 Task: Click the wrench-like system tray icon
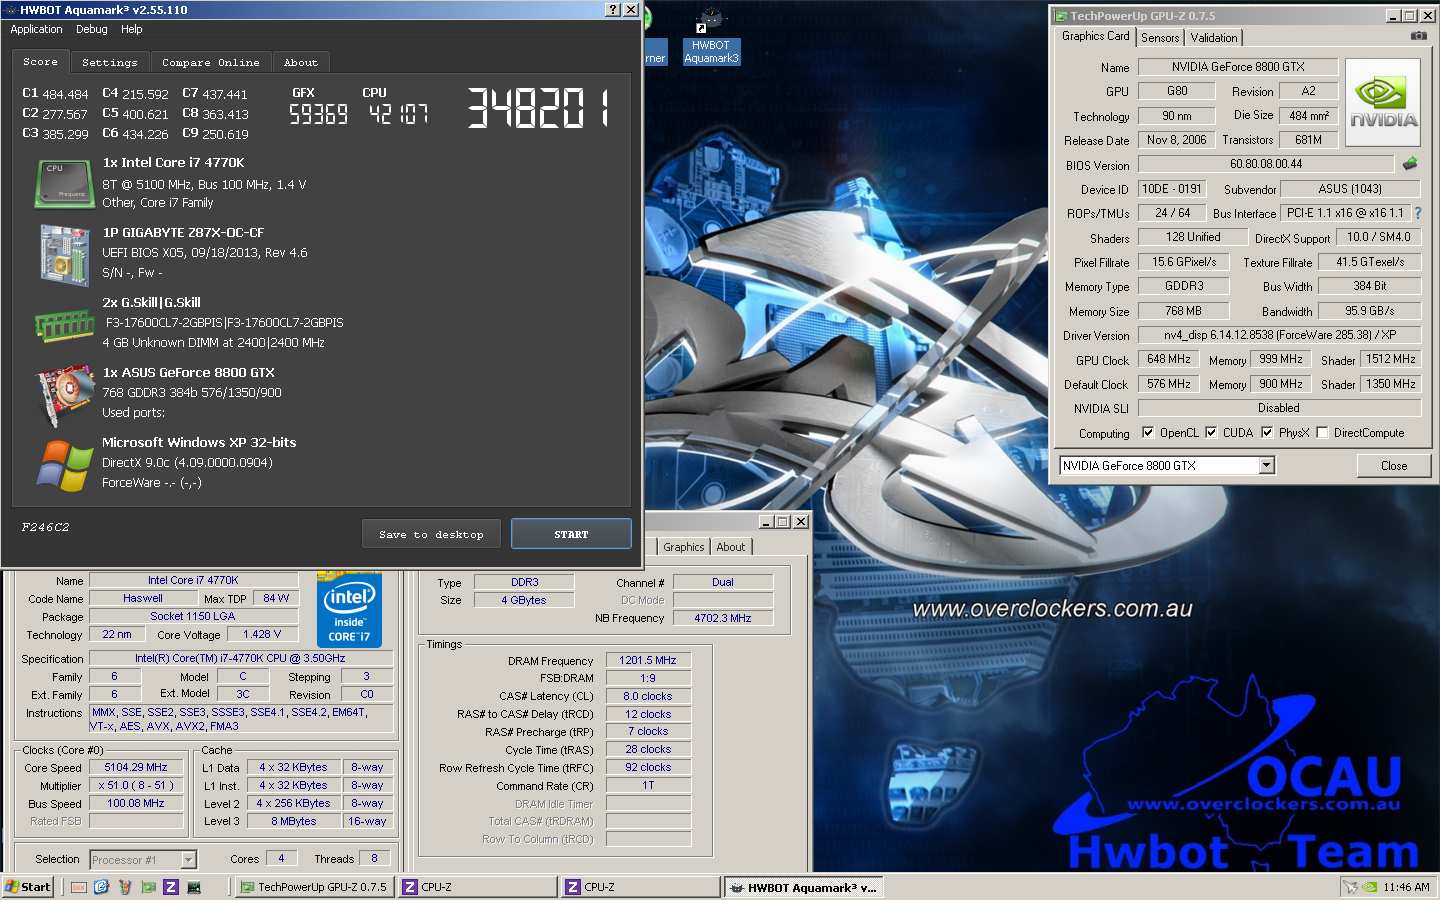(x=1351, y=887)
